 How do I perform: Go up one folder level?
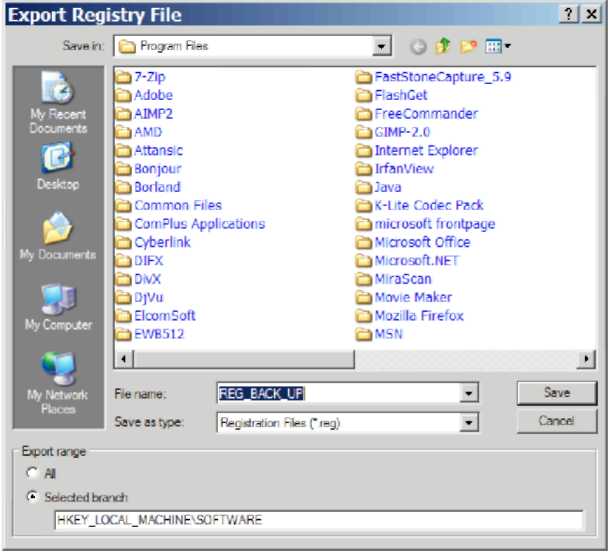pyautogui.click(x=443, y=46)
